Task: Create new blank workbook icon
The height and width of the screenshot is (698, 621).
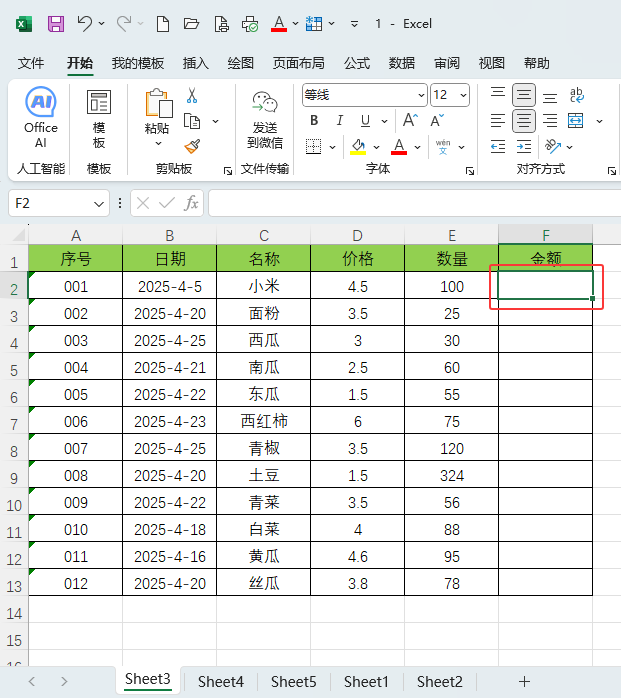Action: click(x=163, y=24)
